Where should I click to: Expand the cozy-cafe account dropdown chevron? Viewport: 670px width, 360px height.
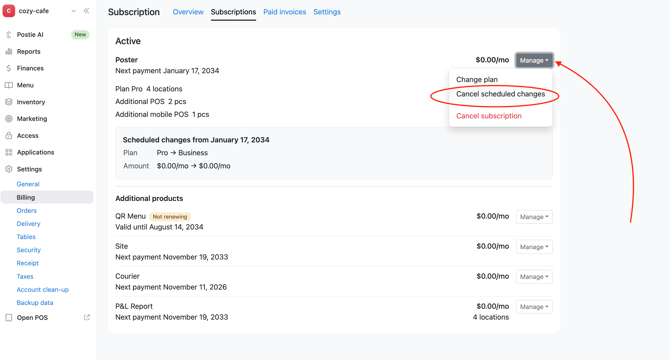tap(73, 11)
